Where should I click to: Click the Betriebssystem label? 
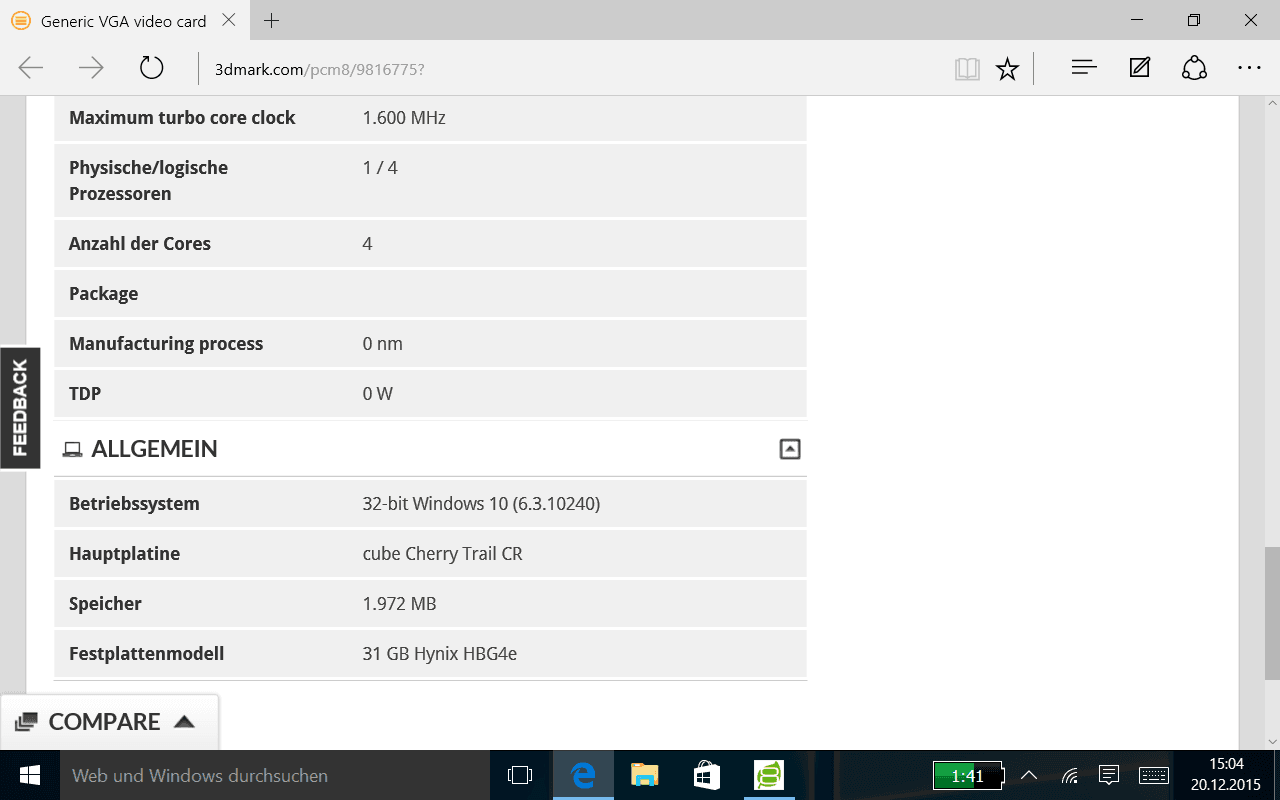click(134, 504)
